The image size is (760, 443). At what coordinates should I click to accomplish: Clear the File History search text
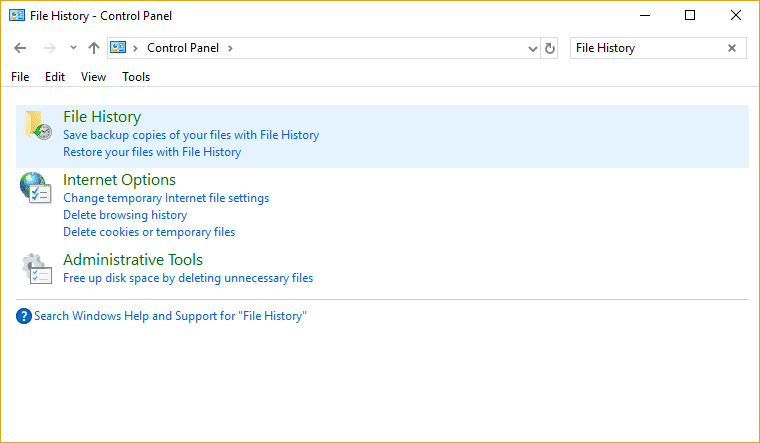(732, 48)
